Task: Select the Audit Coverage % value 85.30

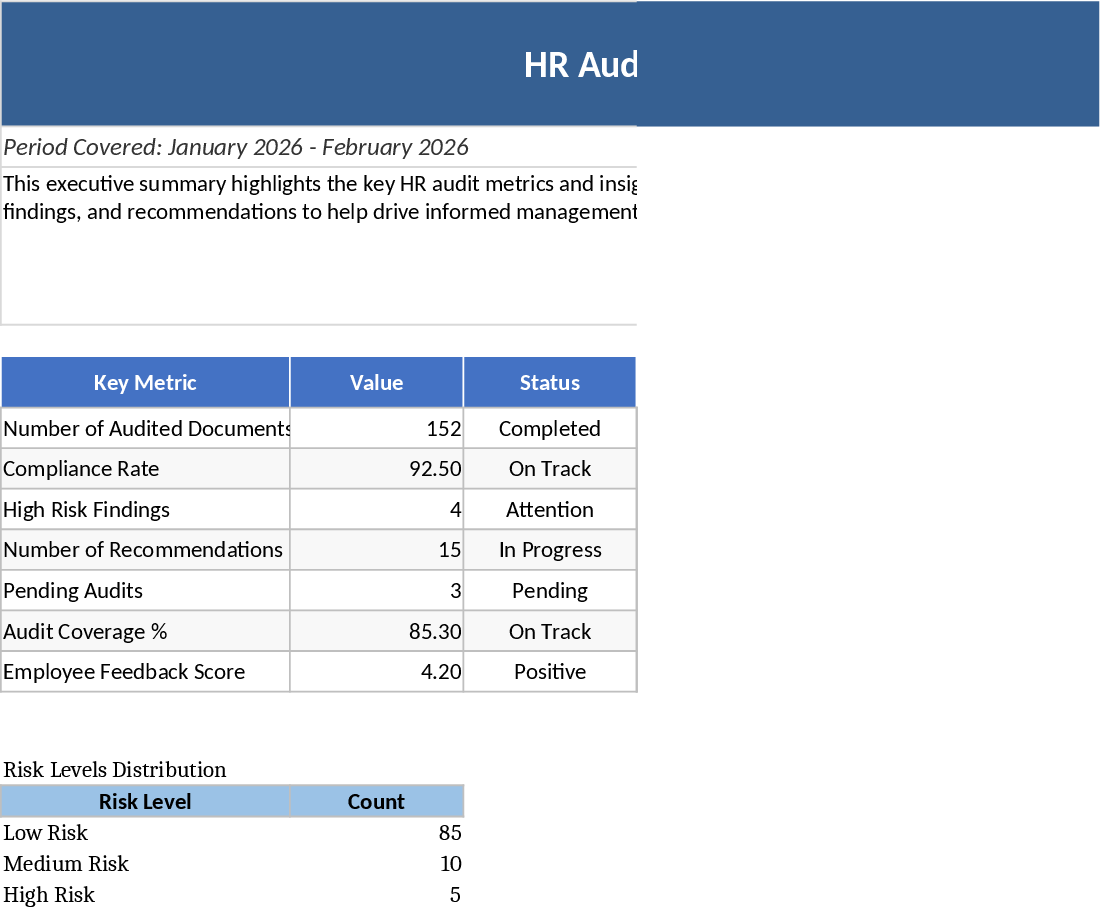Action: point(376,631)
